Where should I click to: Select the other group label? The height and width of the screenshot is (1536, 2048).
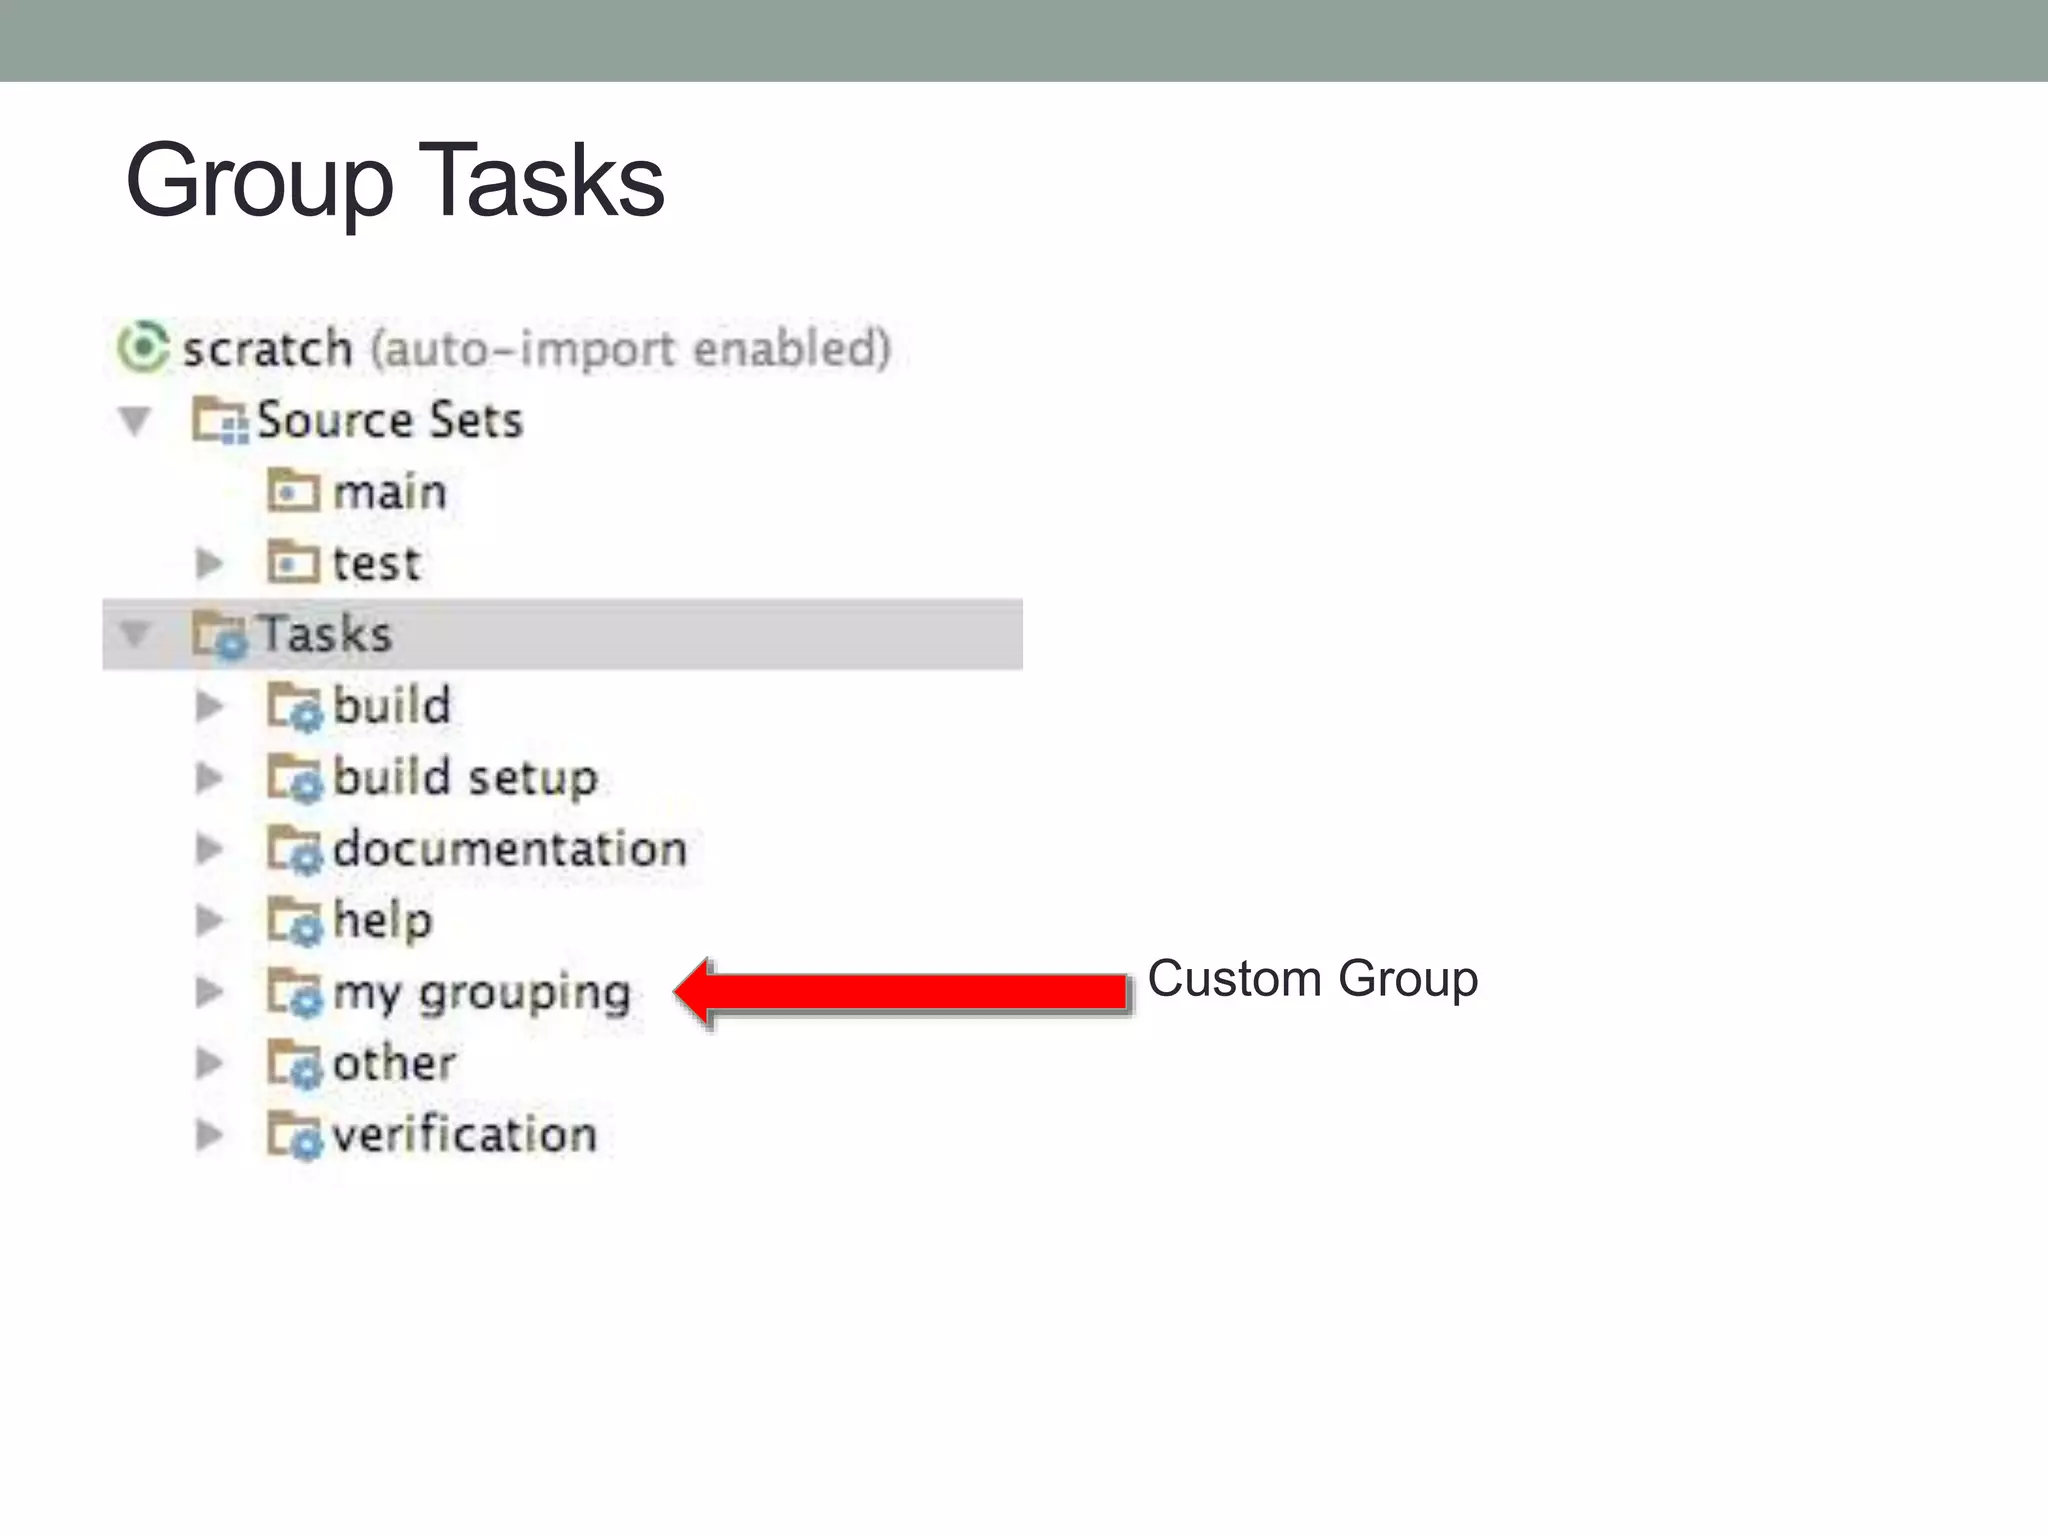click(x=394, y=1063)
